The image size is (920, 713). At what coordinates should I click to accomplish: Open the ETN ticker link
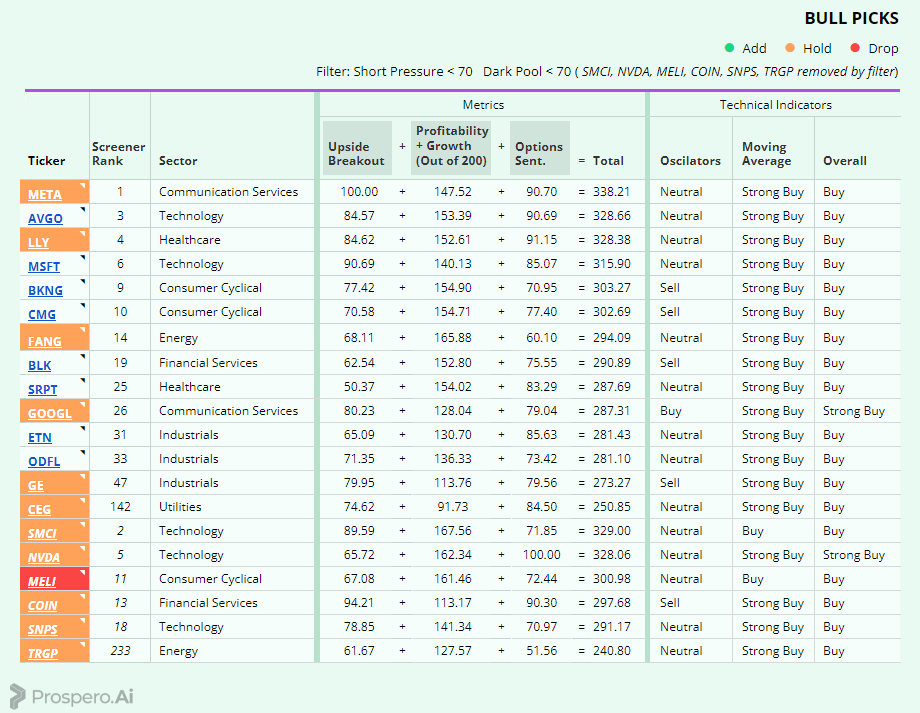40,438
